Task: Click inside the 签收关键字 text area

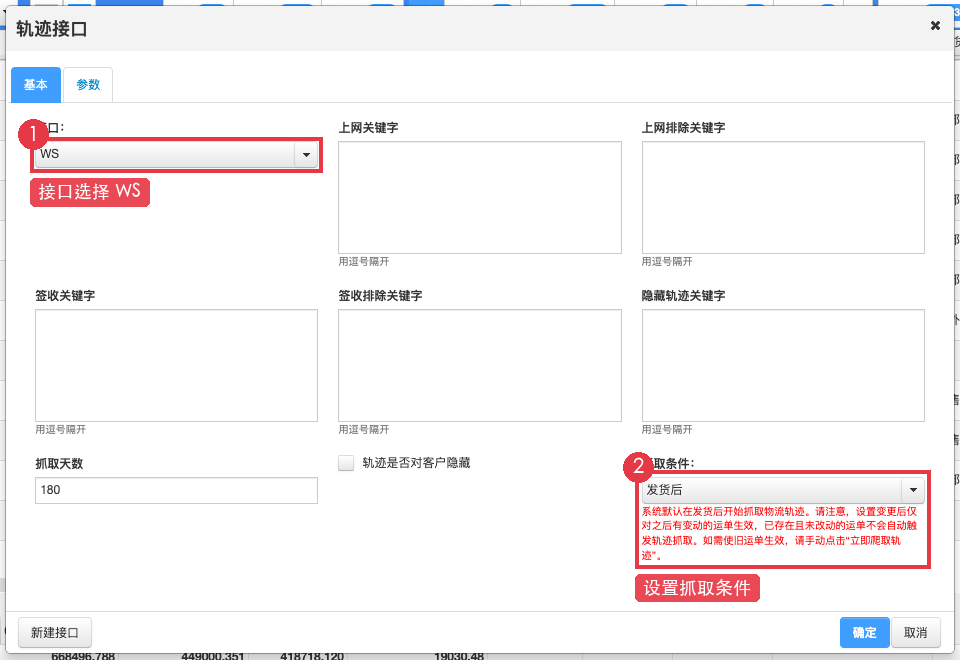Action: [x=176, y=366]
